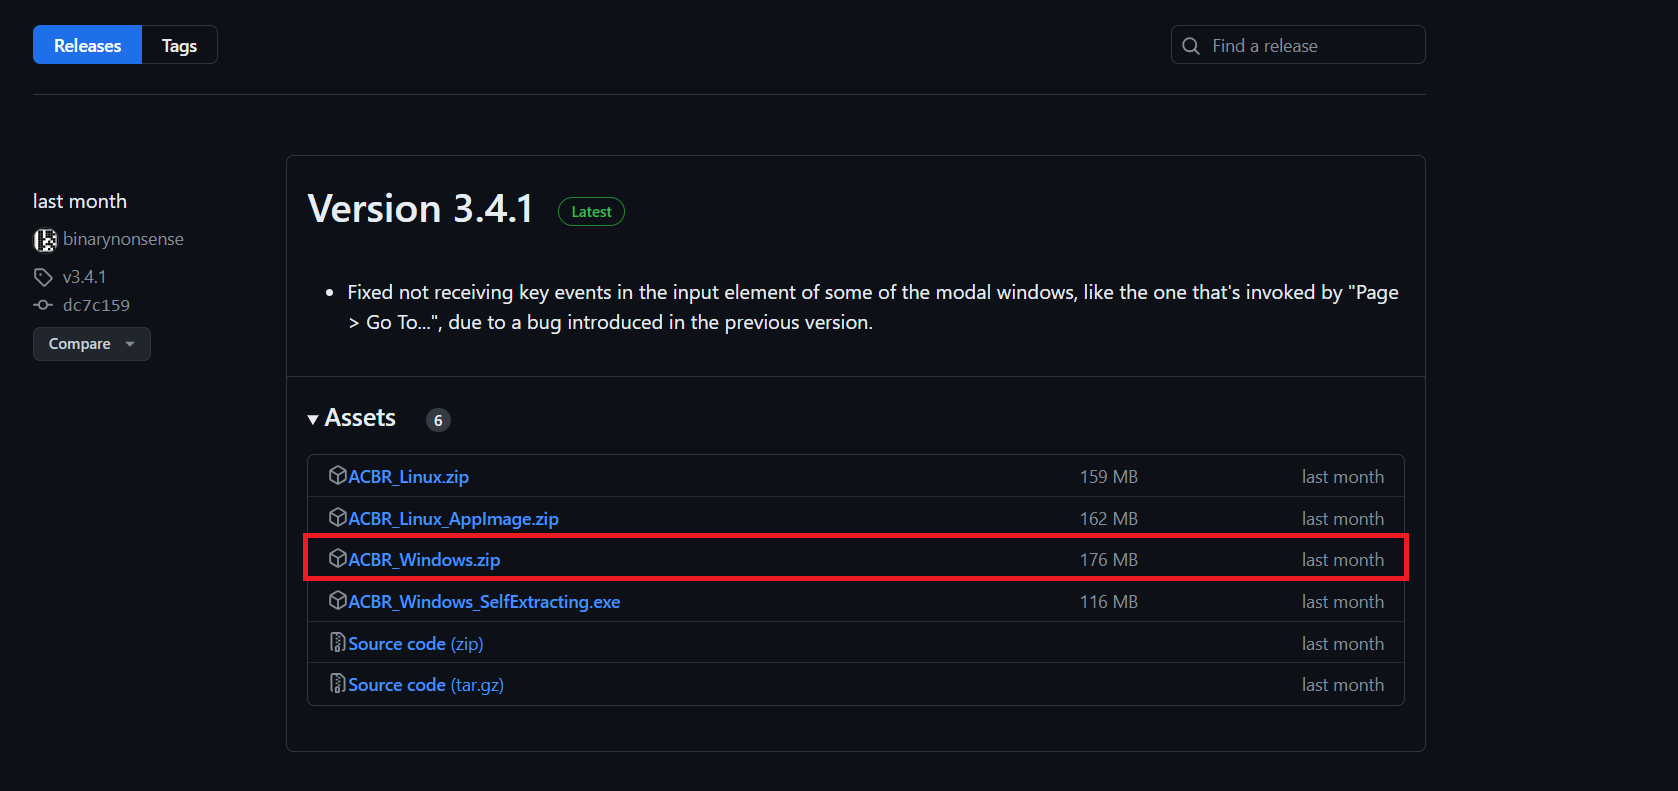Viewport: 1678px width, 791px height.
Task: Click the Latest release badge
Action: 591,212
